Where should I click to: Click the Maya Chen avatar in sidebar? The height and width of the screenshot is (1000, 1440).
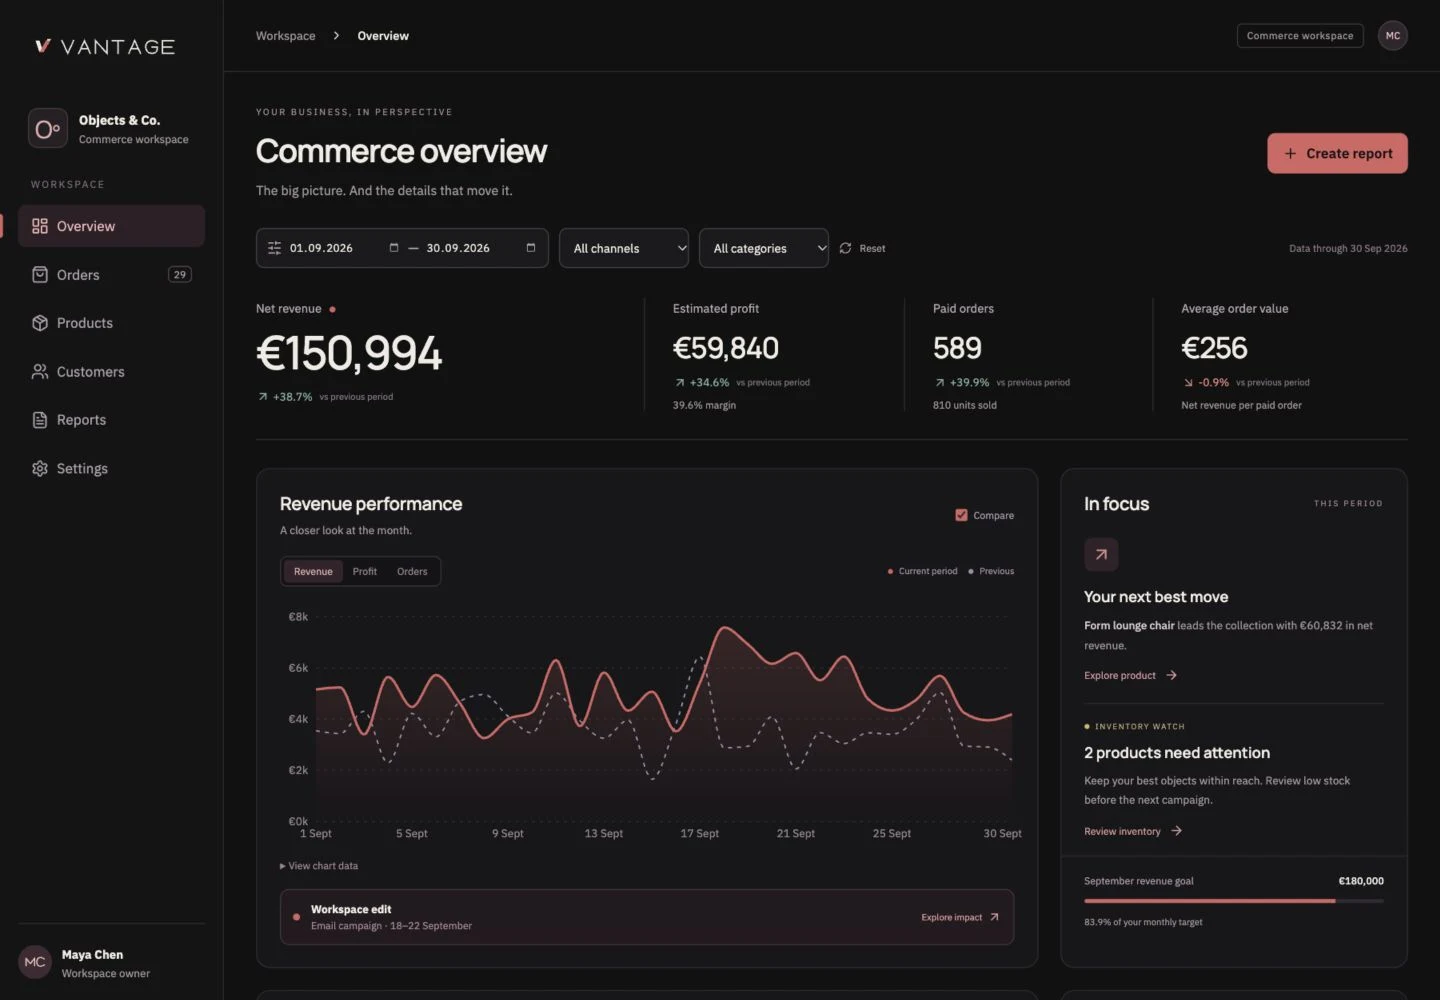coord(35,962)
